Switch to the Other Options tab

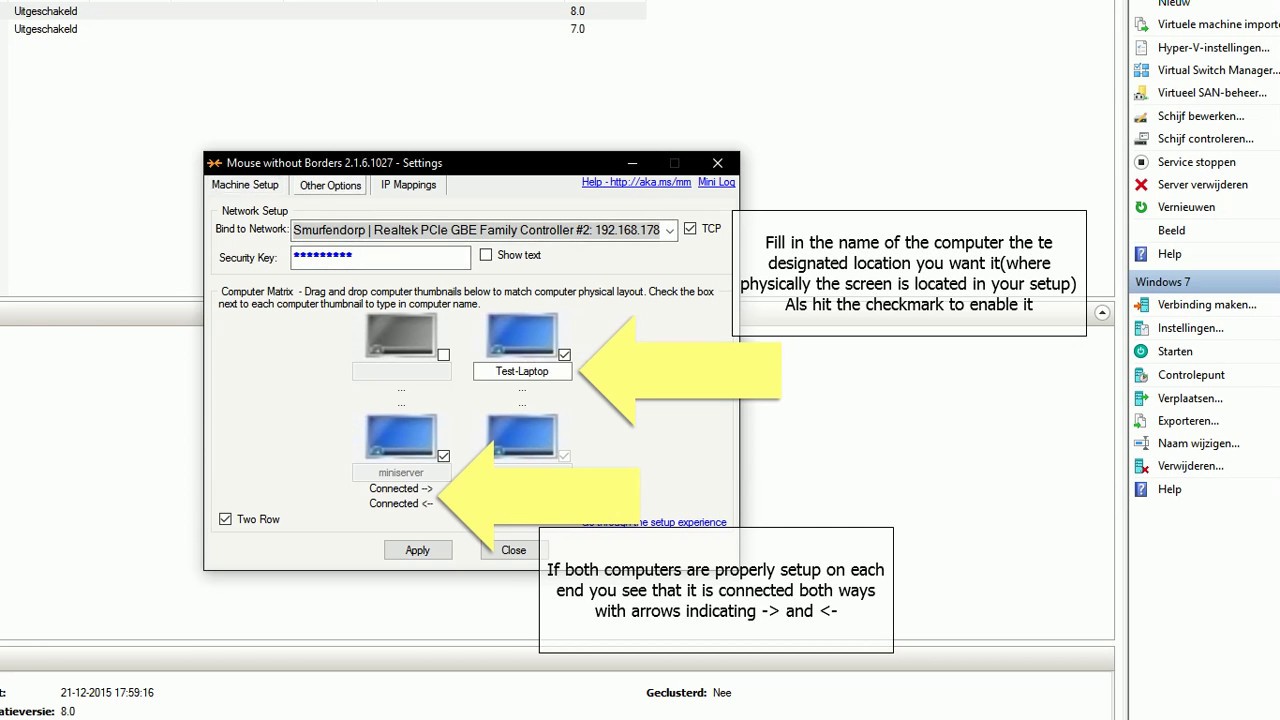point(330,185)
